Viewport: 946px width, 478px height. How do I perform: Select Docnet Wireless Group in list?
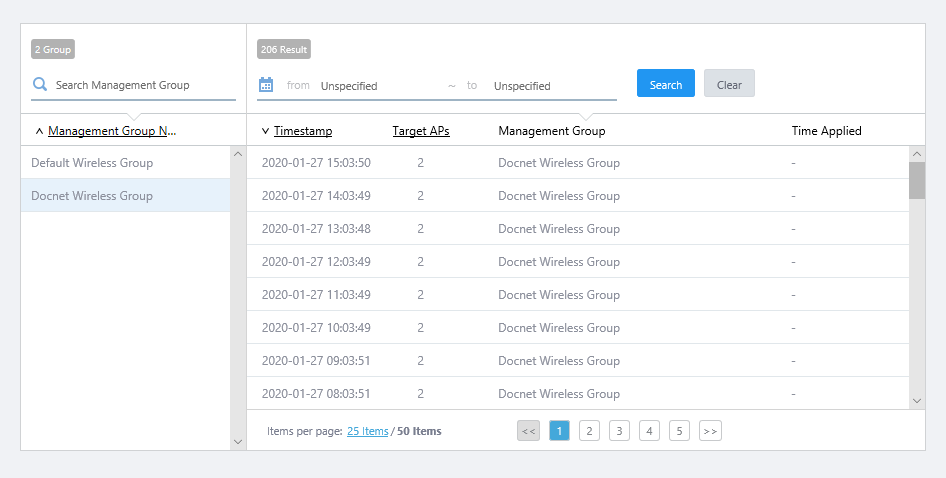tap(92, 196)
